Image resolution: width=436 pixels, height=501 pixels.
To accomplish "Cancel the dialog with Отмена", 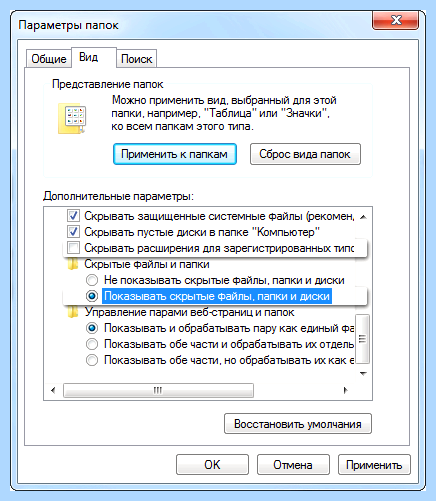I will [293, 465].
